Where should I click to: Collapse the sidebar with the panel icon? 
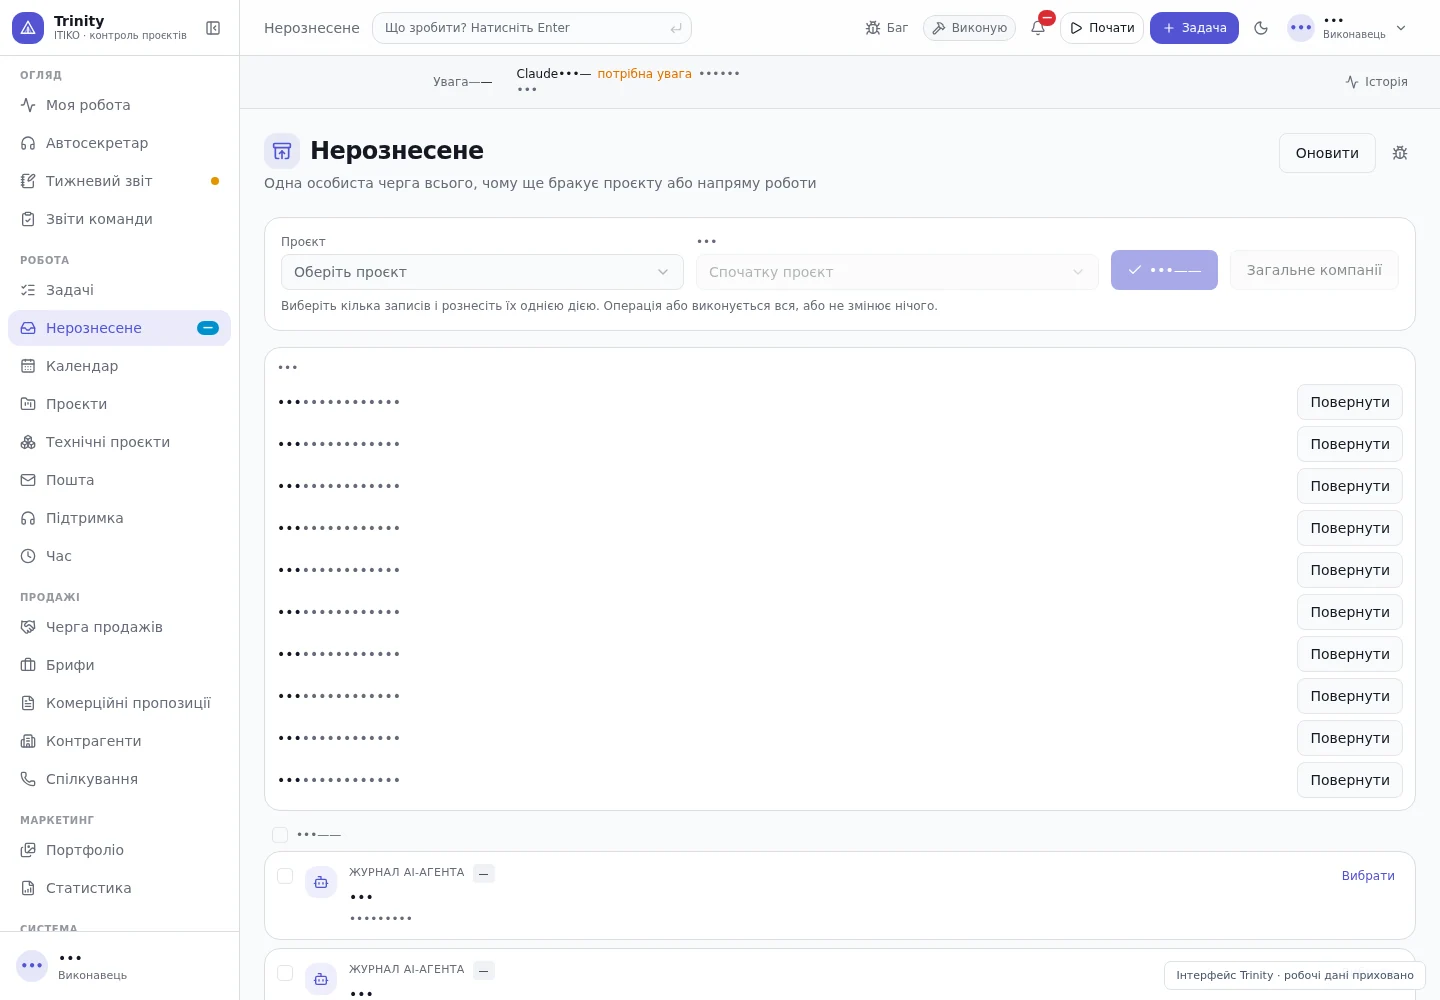click(213, 28)
